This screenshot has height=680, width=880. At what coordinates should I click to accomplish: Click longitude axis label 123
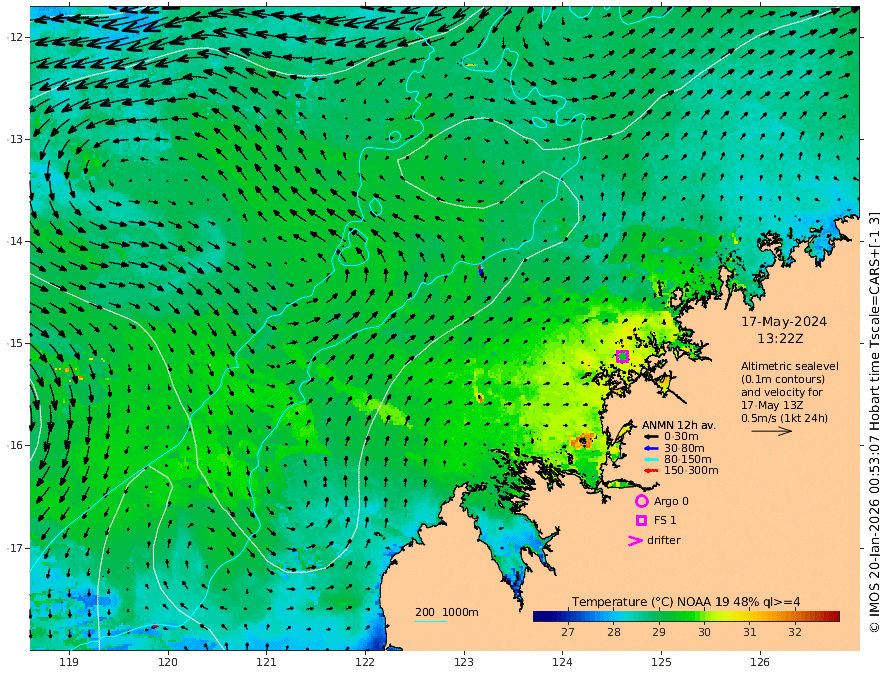(x=464, y=662)
